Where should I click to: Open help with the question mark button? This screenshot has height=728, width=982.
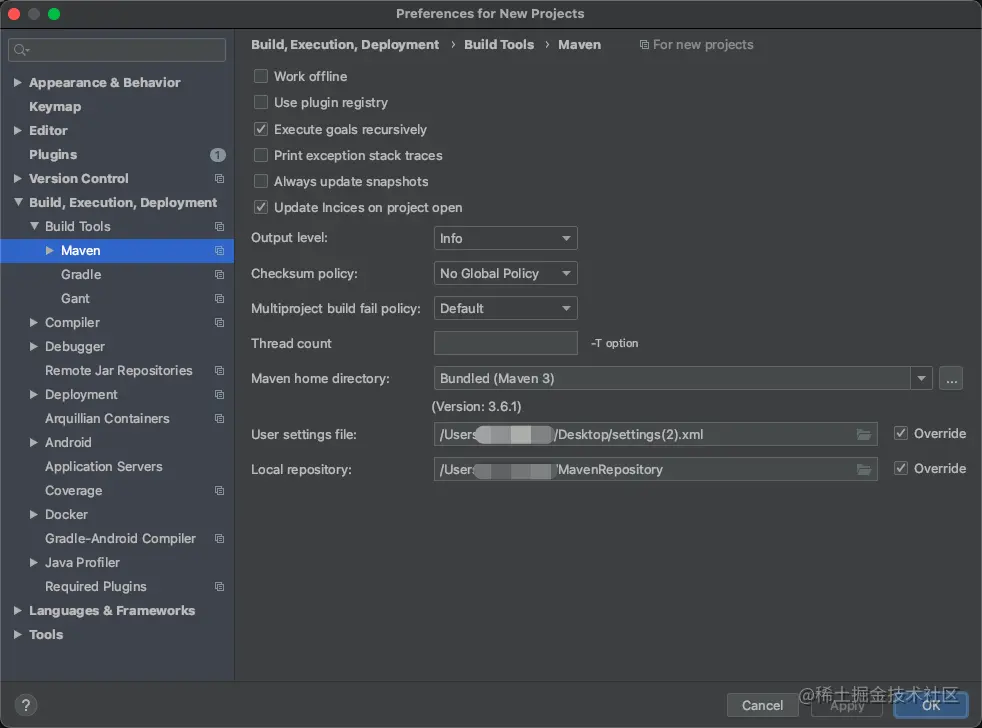(x=26, y=705)
